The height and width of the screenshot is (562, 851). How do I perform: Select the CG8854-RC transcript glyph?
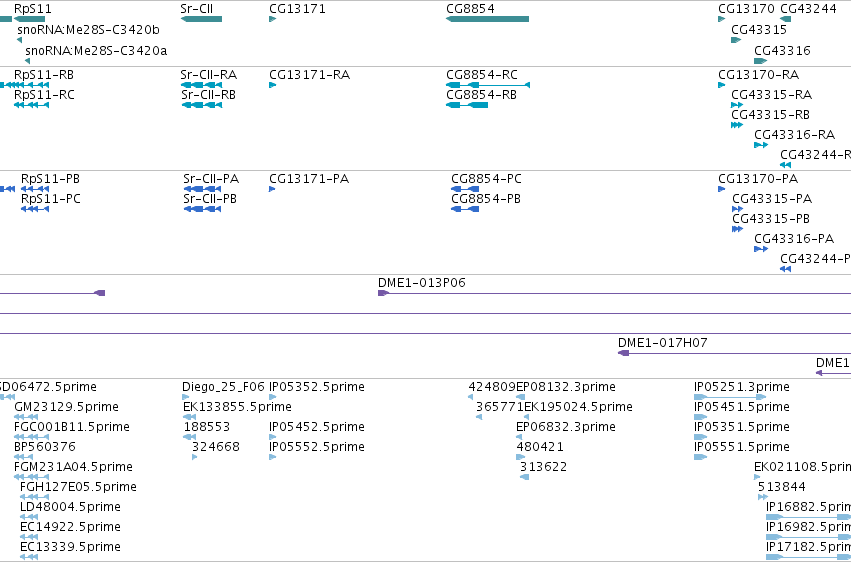[x=487, y=85]
